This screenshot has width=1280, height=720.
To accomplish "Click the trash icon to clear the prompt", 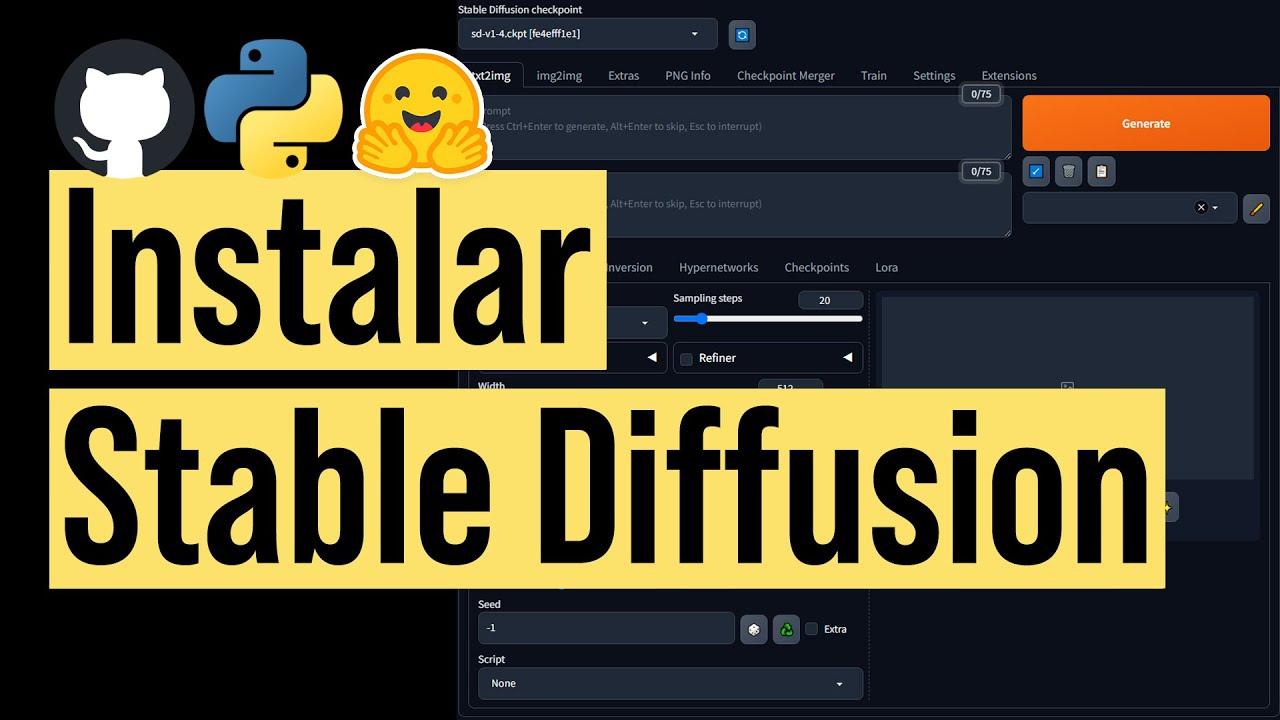I will [x=1068, y=171].
